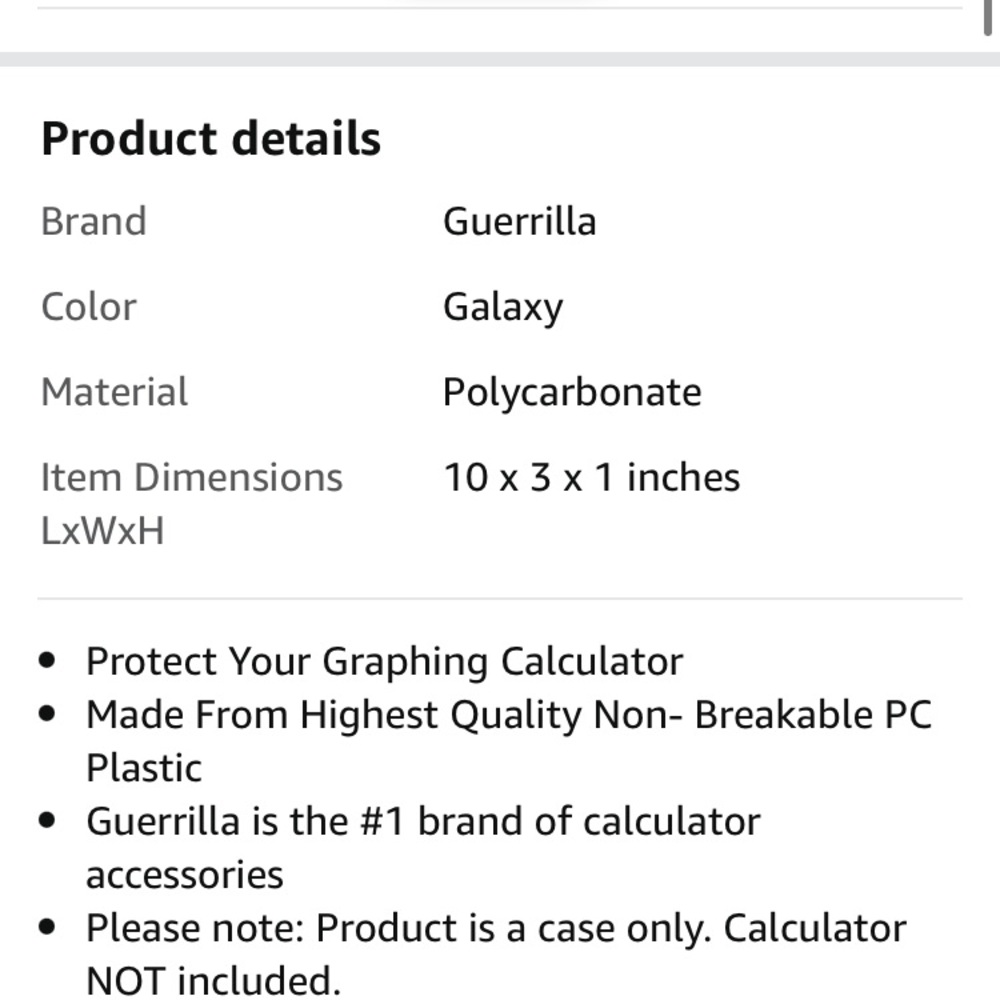Click the Color label
This screenshot has height=1000, width=1000.
pos(88,307)
